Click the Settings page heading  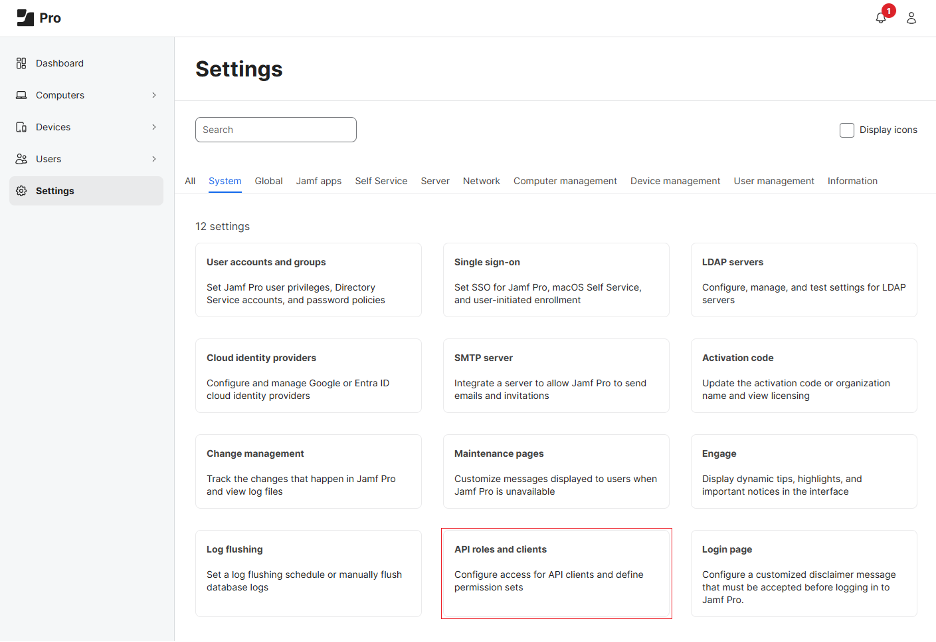point(239,69)
